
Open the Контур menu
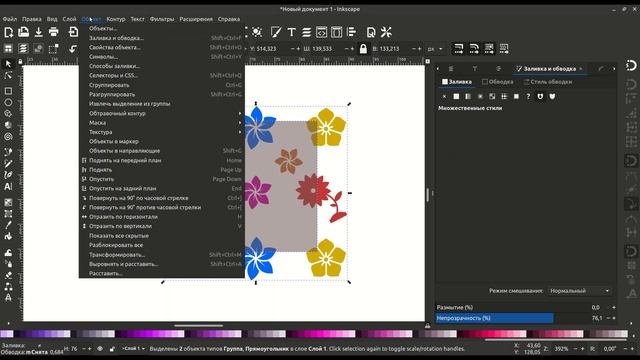pos(116,19)
